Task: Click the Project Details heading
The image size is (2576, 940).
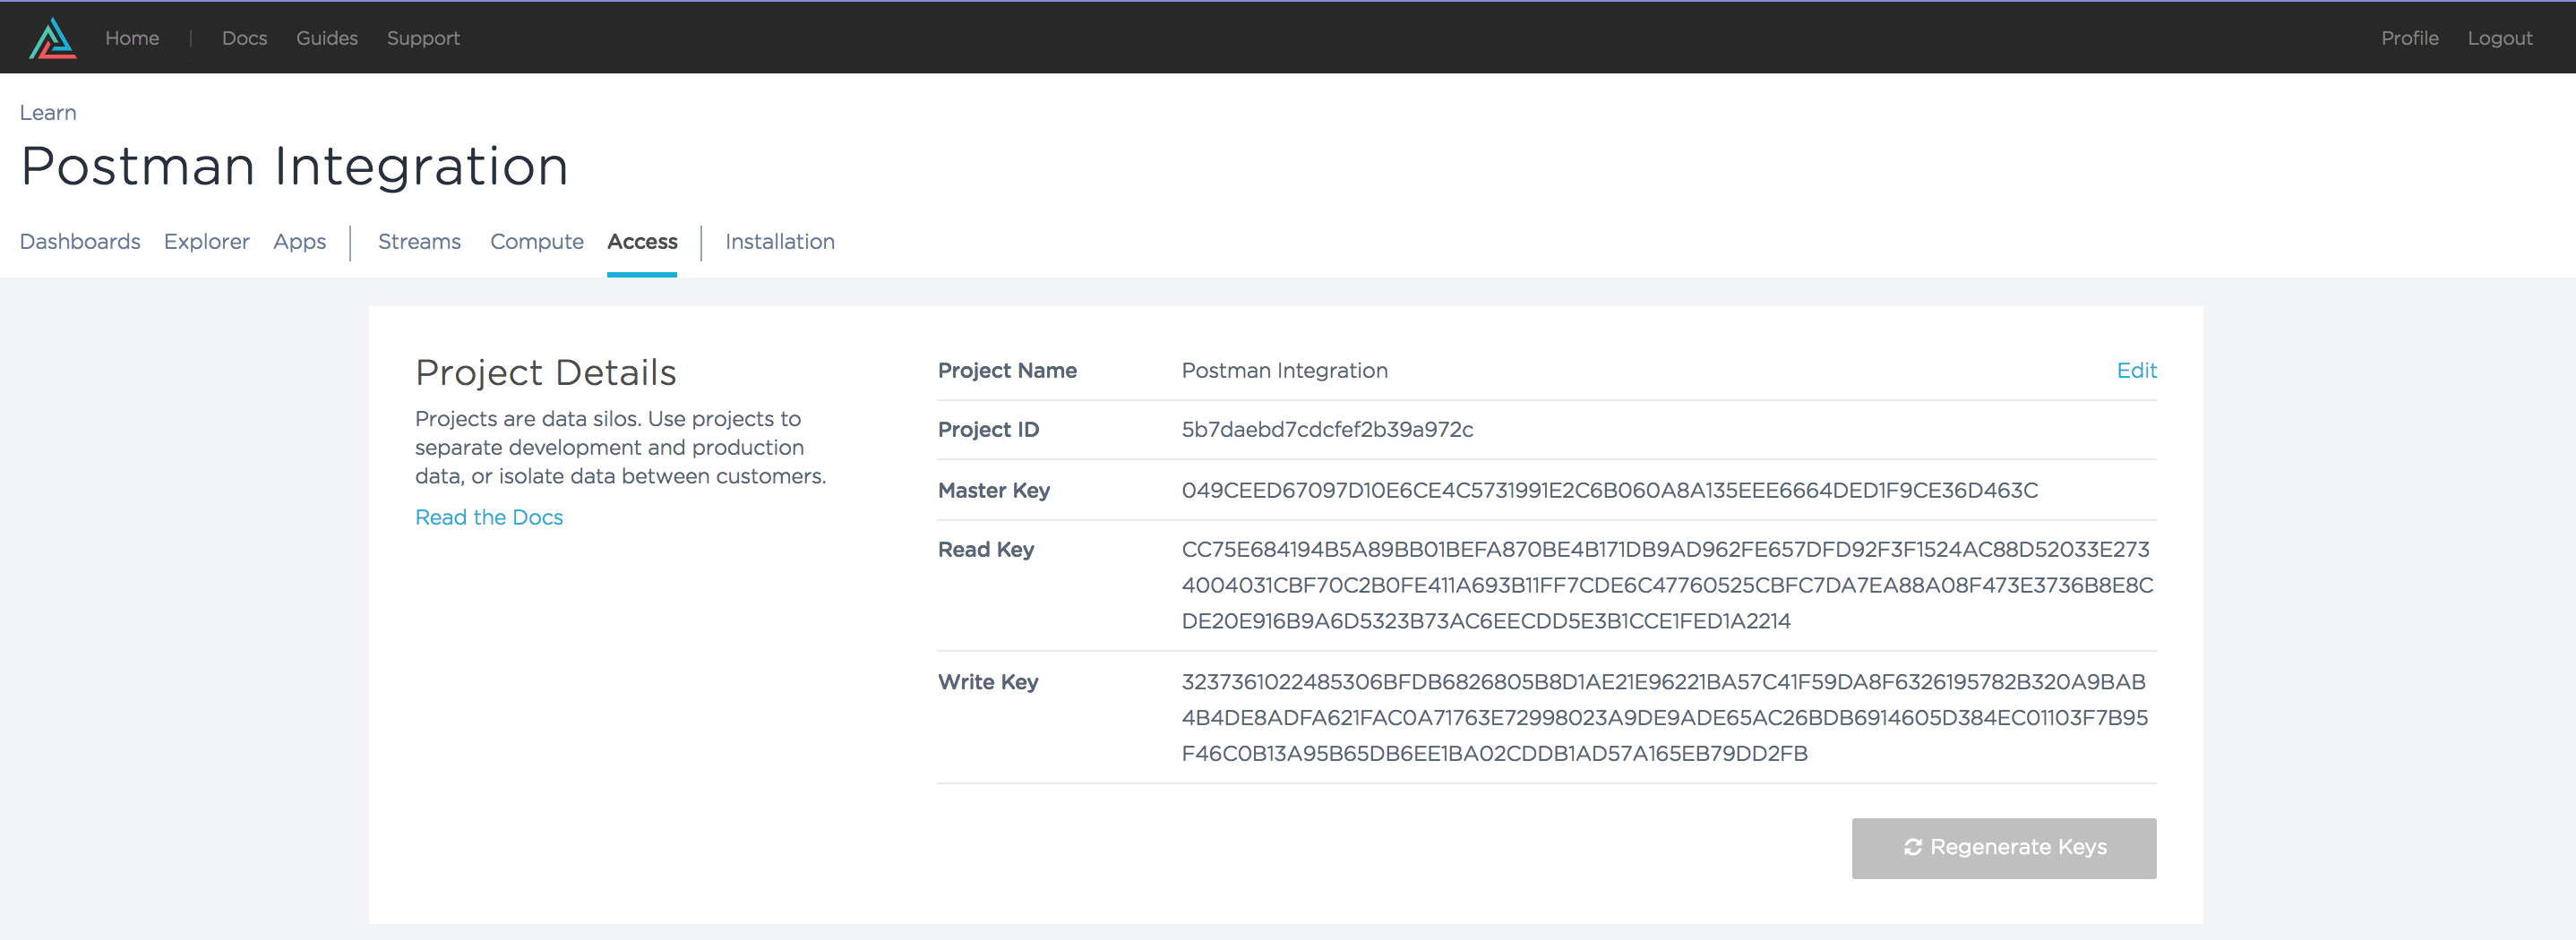Action: coord(546,372)
